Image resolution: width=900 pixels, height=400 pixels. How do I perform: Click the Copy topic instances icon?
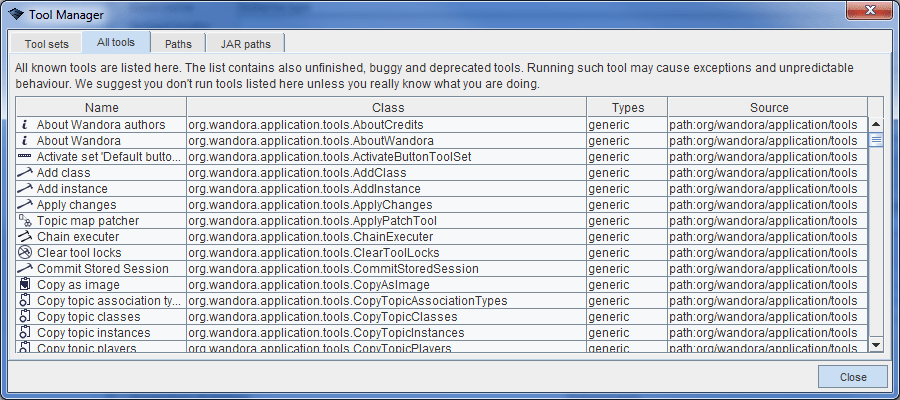click(24, 333)
